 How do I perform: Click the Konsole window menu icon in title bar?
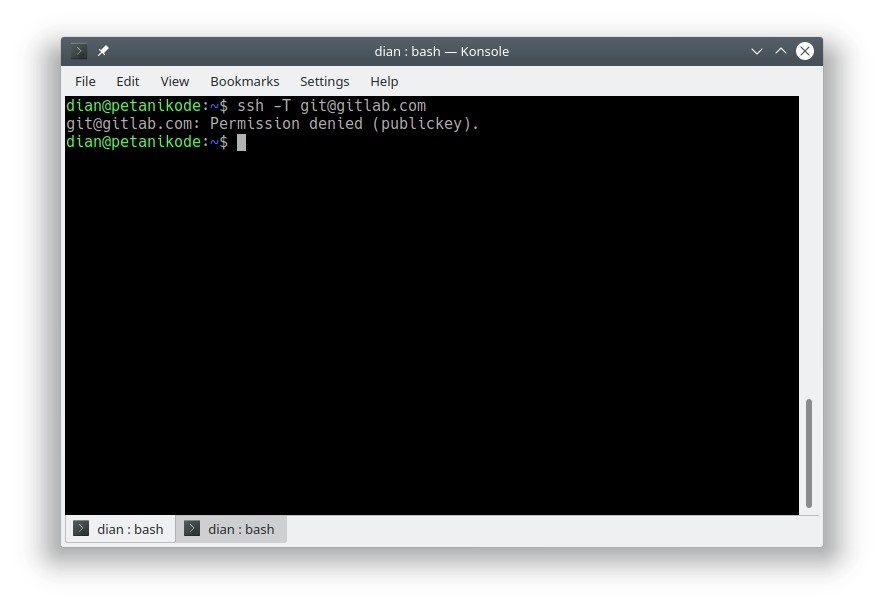80,51
